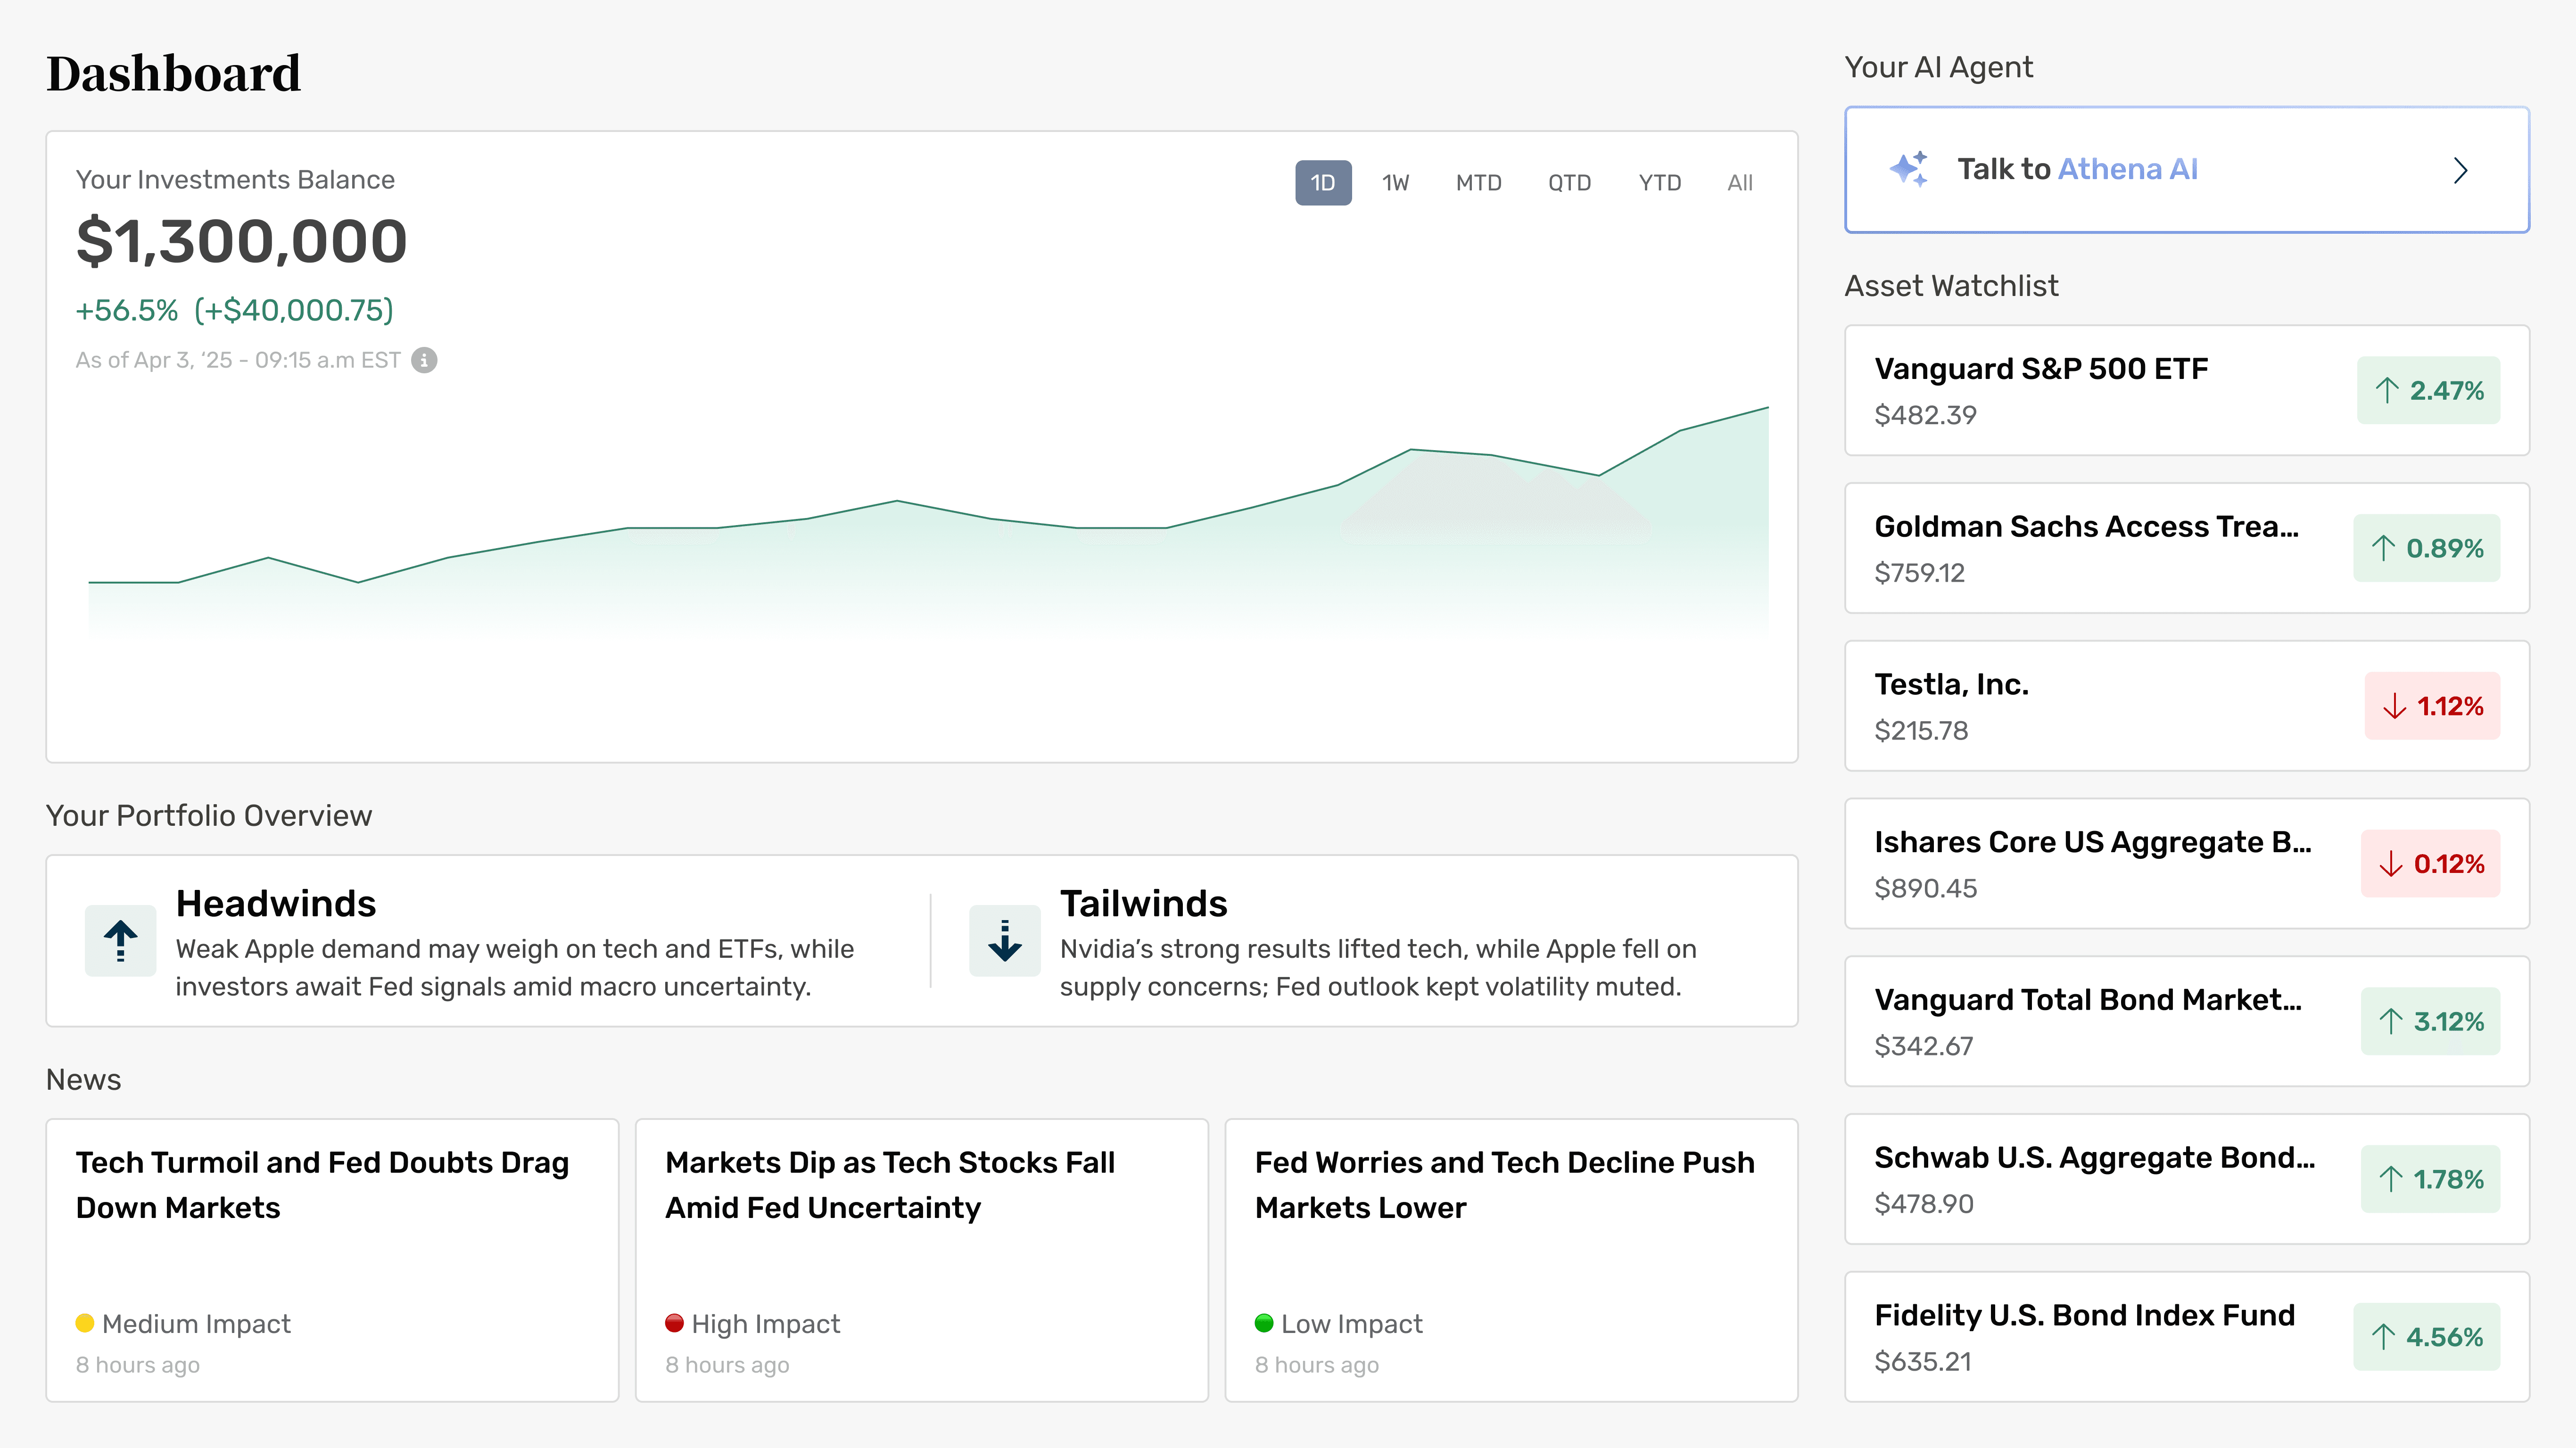Select the YTD time range

tap(1659, 183)
